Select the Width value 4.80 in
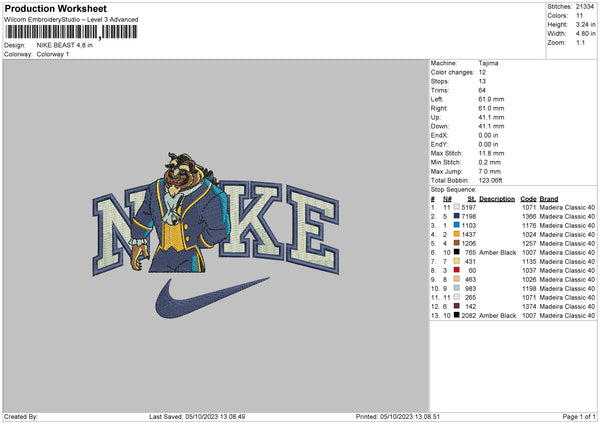 pyautogui.click(x=585, y=34)
